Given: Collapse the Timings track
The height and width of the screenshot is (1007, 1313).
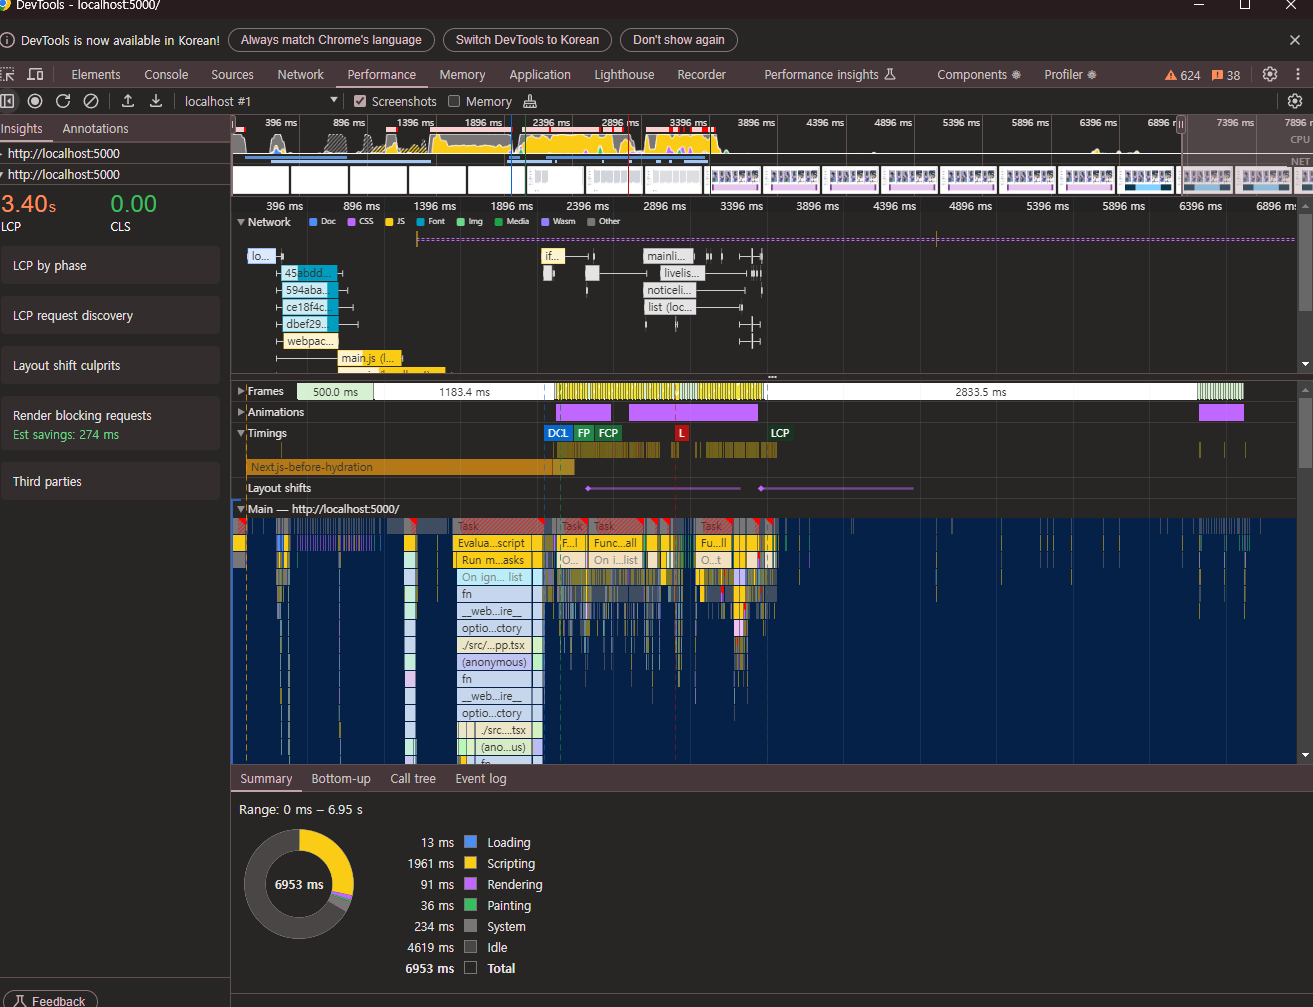Looking at the screenshot, I should pos(241,433).
